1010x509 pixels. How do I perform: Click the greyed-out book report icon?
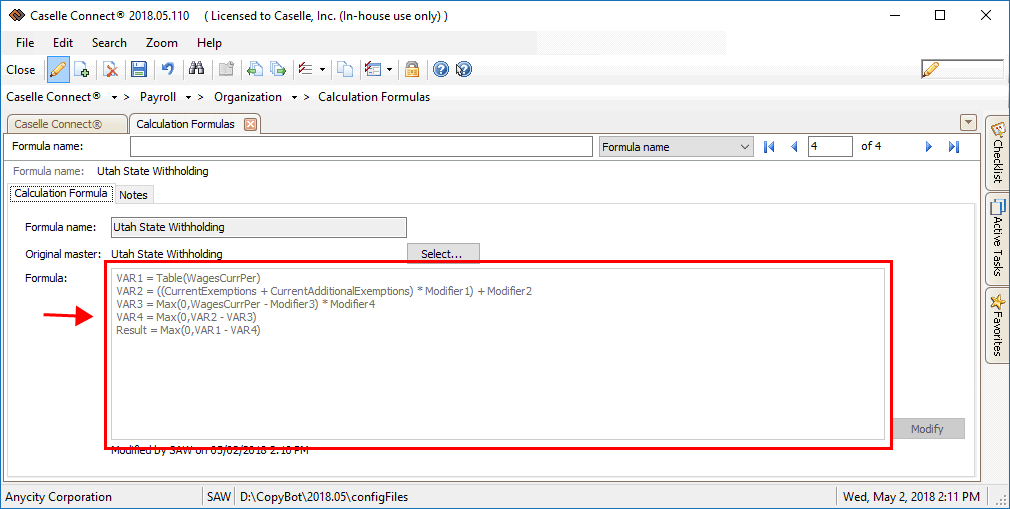[x=226, y=69]
